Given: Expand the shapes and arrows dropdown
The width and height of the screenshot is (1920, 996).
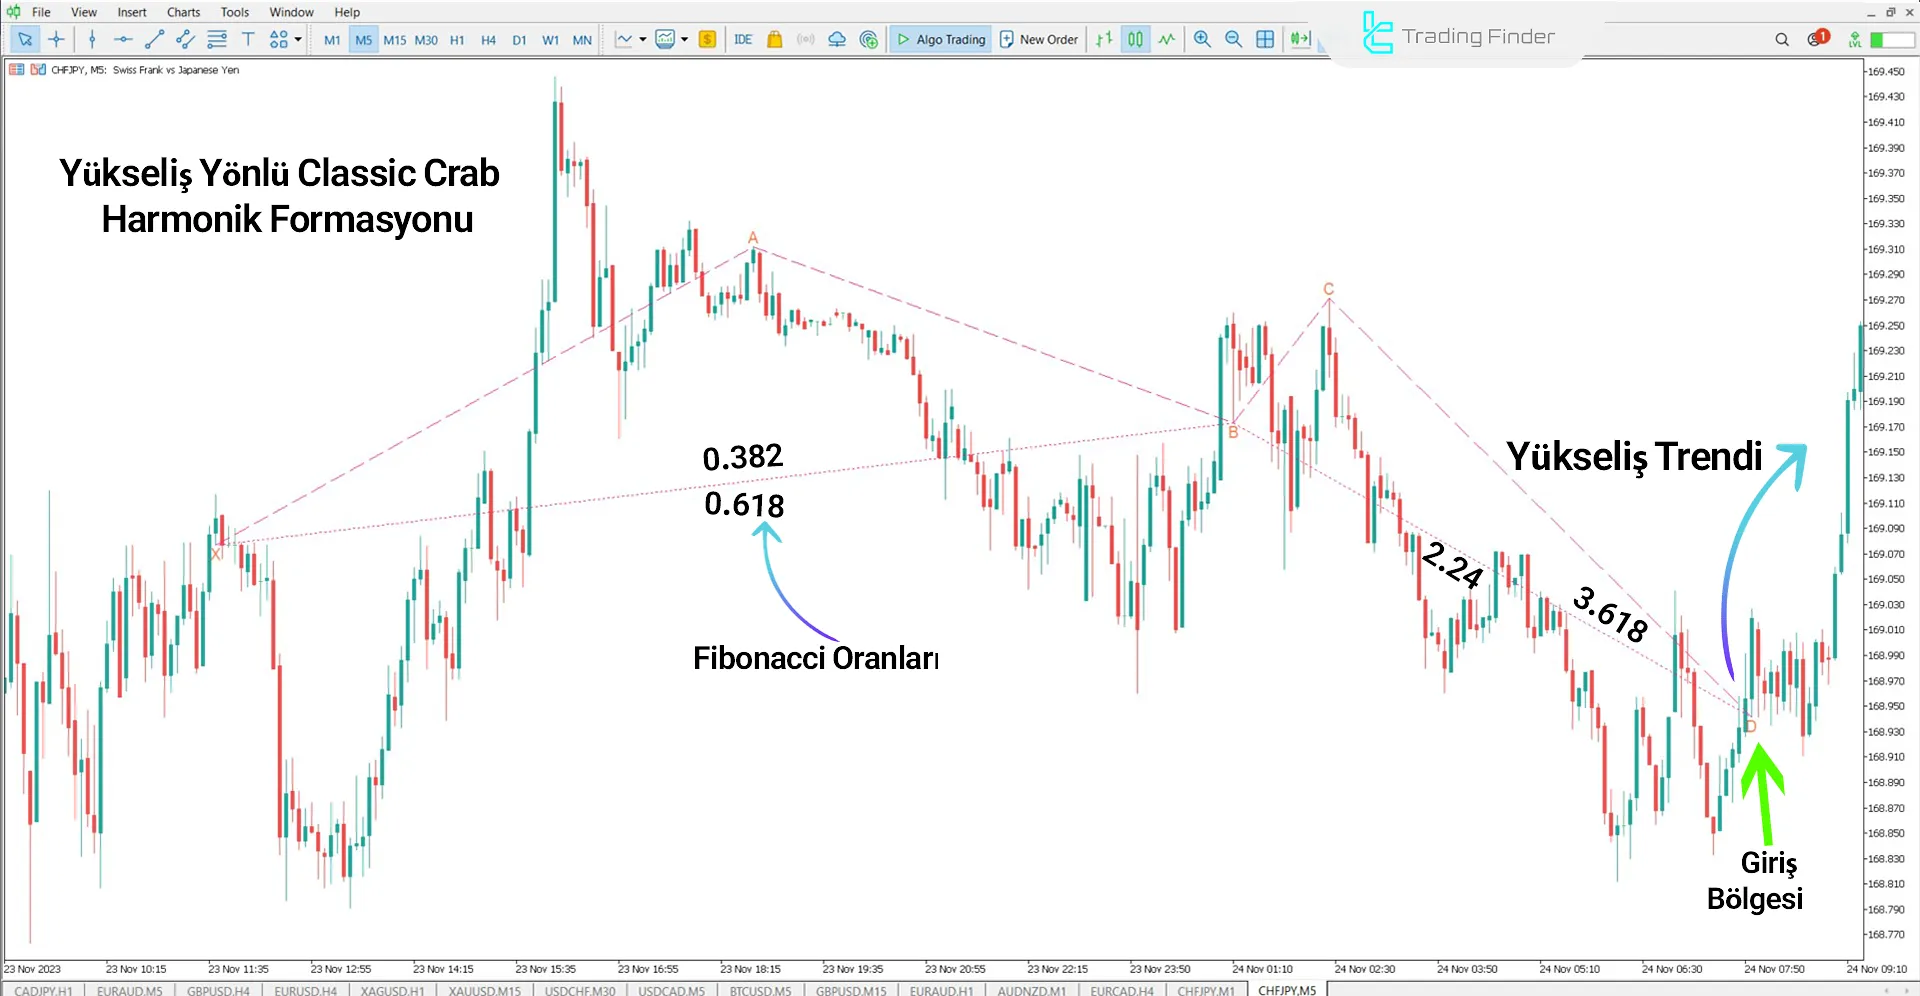Looking at the screenshot, I should click(x=296, y=39).
